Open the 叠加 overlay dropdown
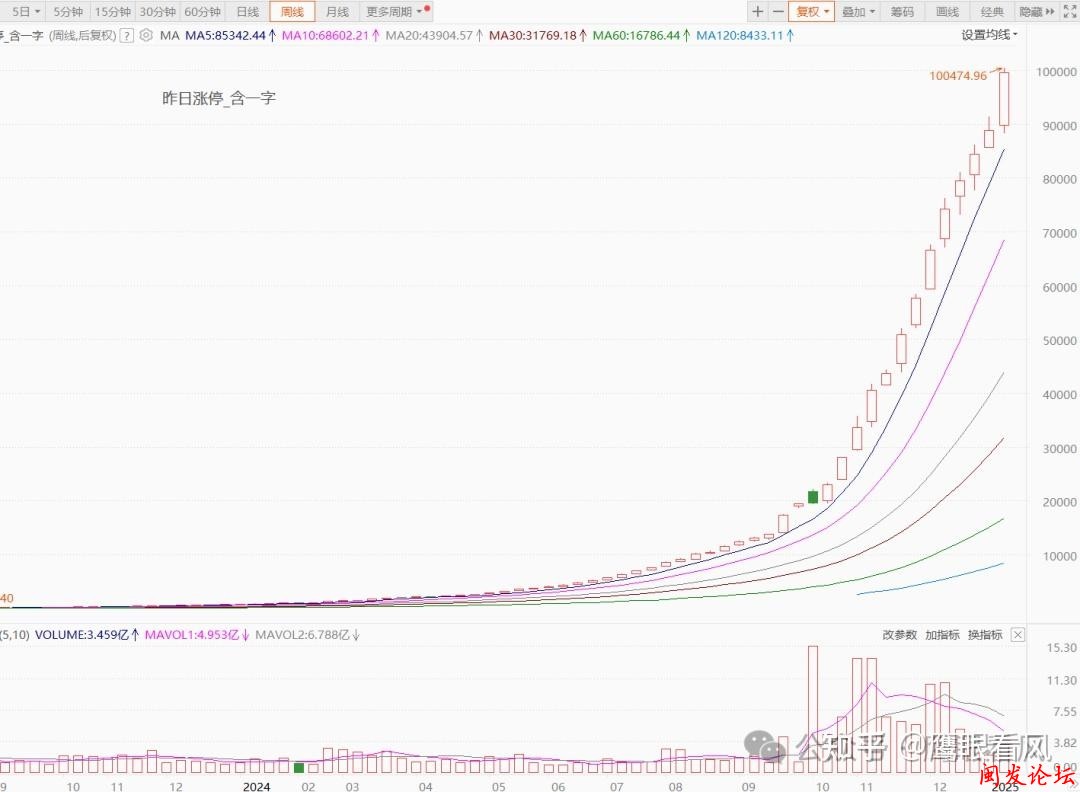The image size is (1080, 792). click(x=858, y=12)
